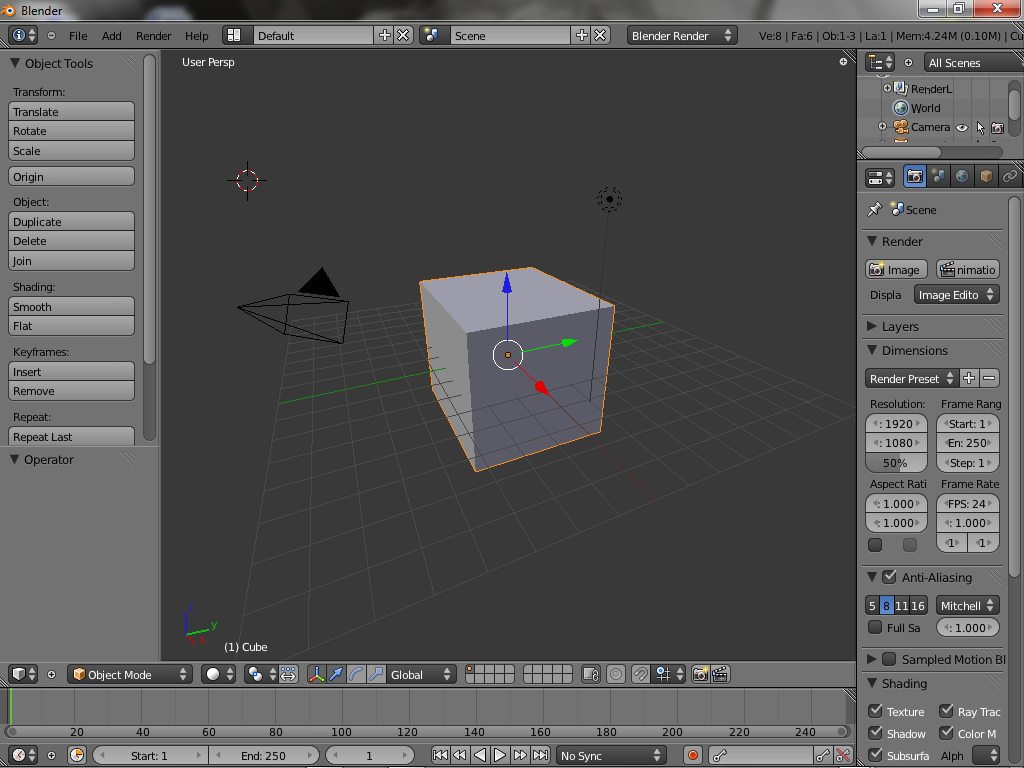Toggle proportional editing circle icon
Screen dimensions: 1024x768
click(x=616, y=675)
